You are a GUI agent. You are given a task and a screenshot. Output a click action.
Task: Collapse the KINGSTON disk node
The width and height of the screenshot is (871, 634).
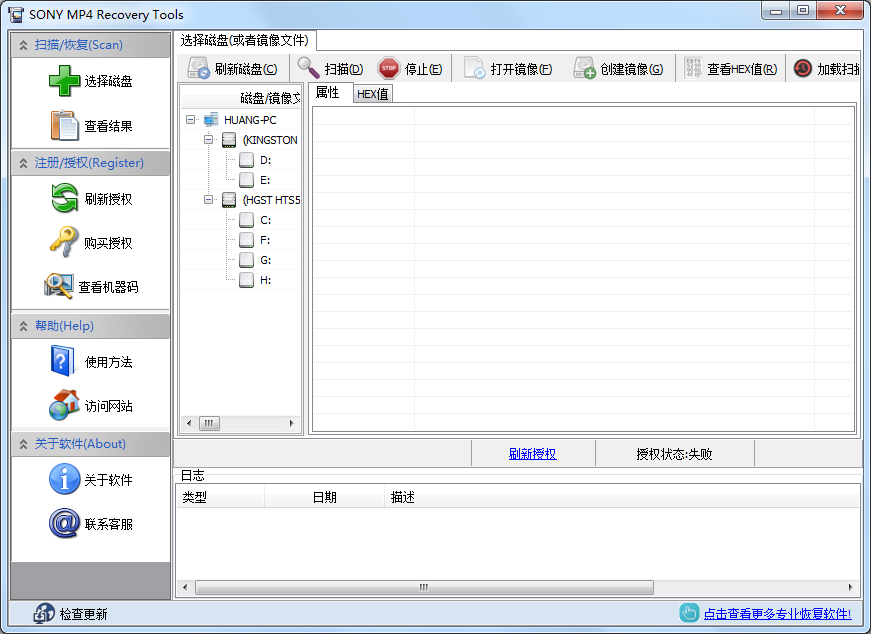coord(208,139)
